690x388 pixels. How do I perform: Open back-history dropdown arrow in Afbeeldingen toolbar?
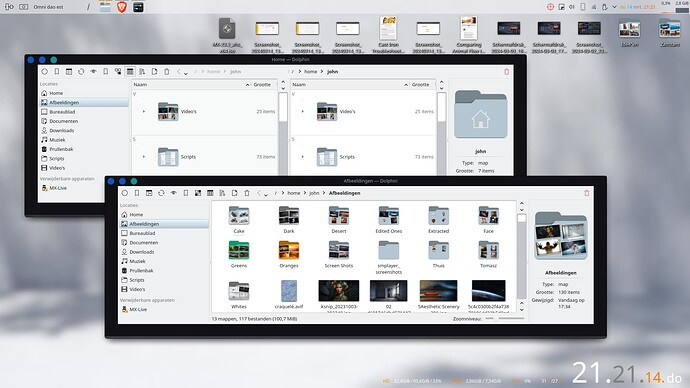pyautogui.click(x=266, y=194)
